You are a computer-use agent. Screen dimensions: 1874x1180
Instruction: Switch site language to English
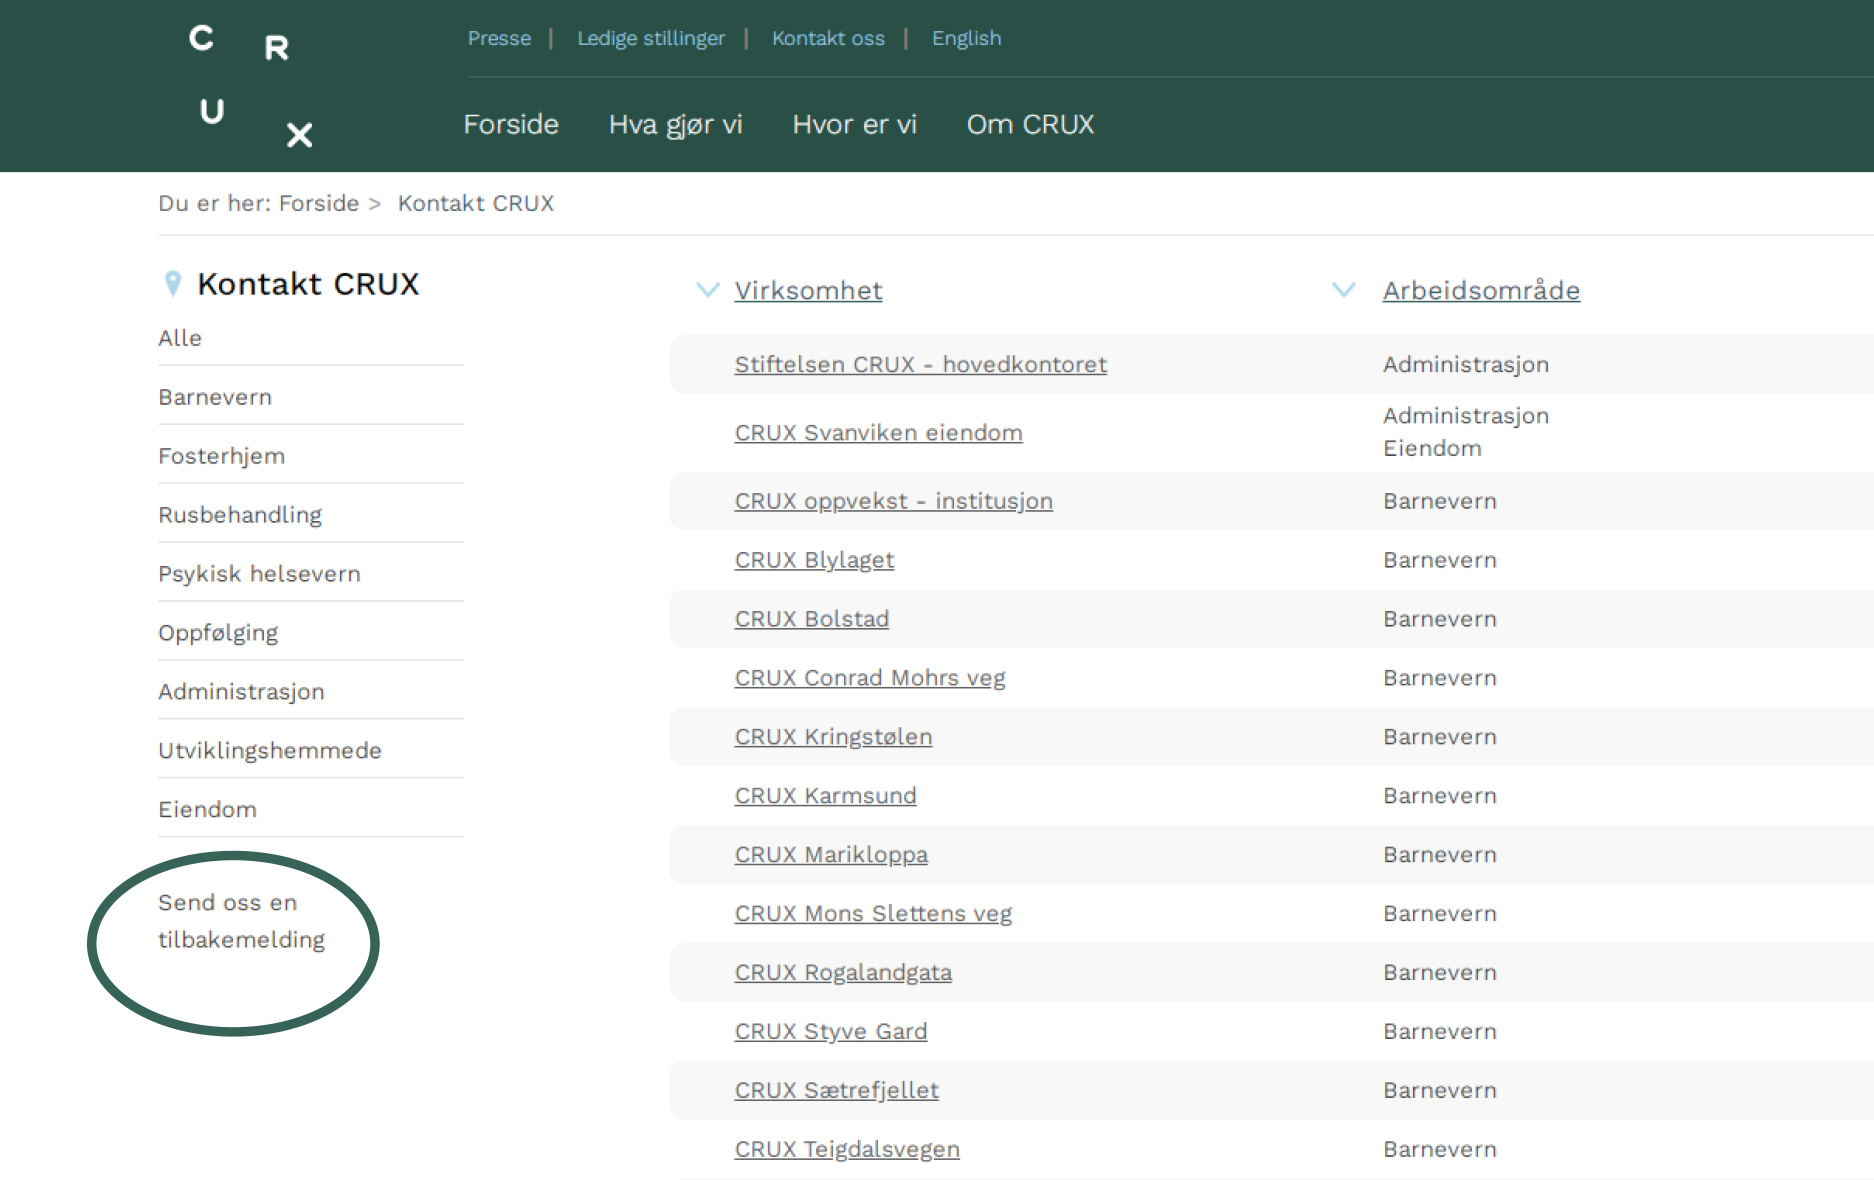(965, 38)
